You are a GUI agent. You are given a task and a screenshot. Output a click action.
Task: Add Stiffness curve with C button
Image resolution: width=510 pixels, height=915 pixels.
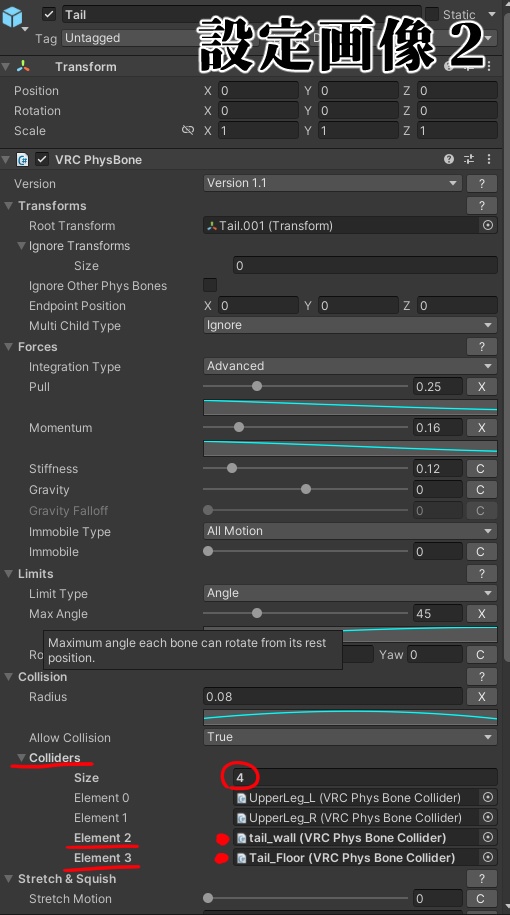pos(481,469)
